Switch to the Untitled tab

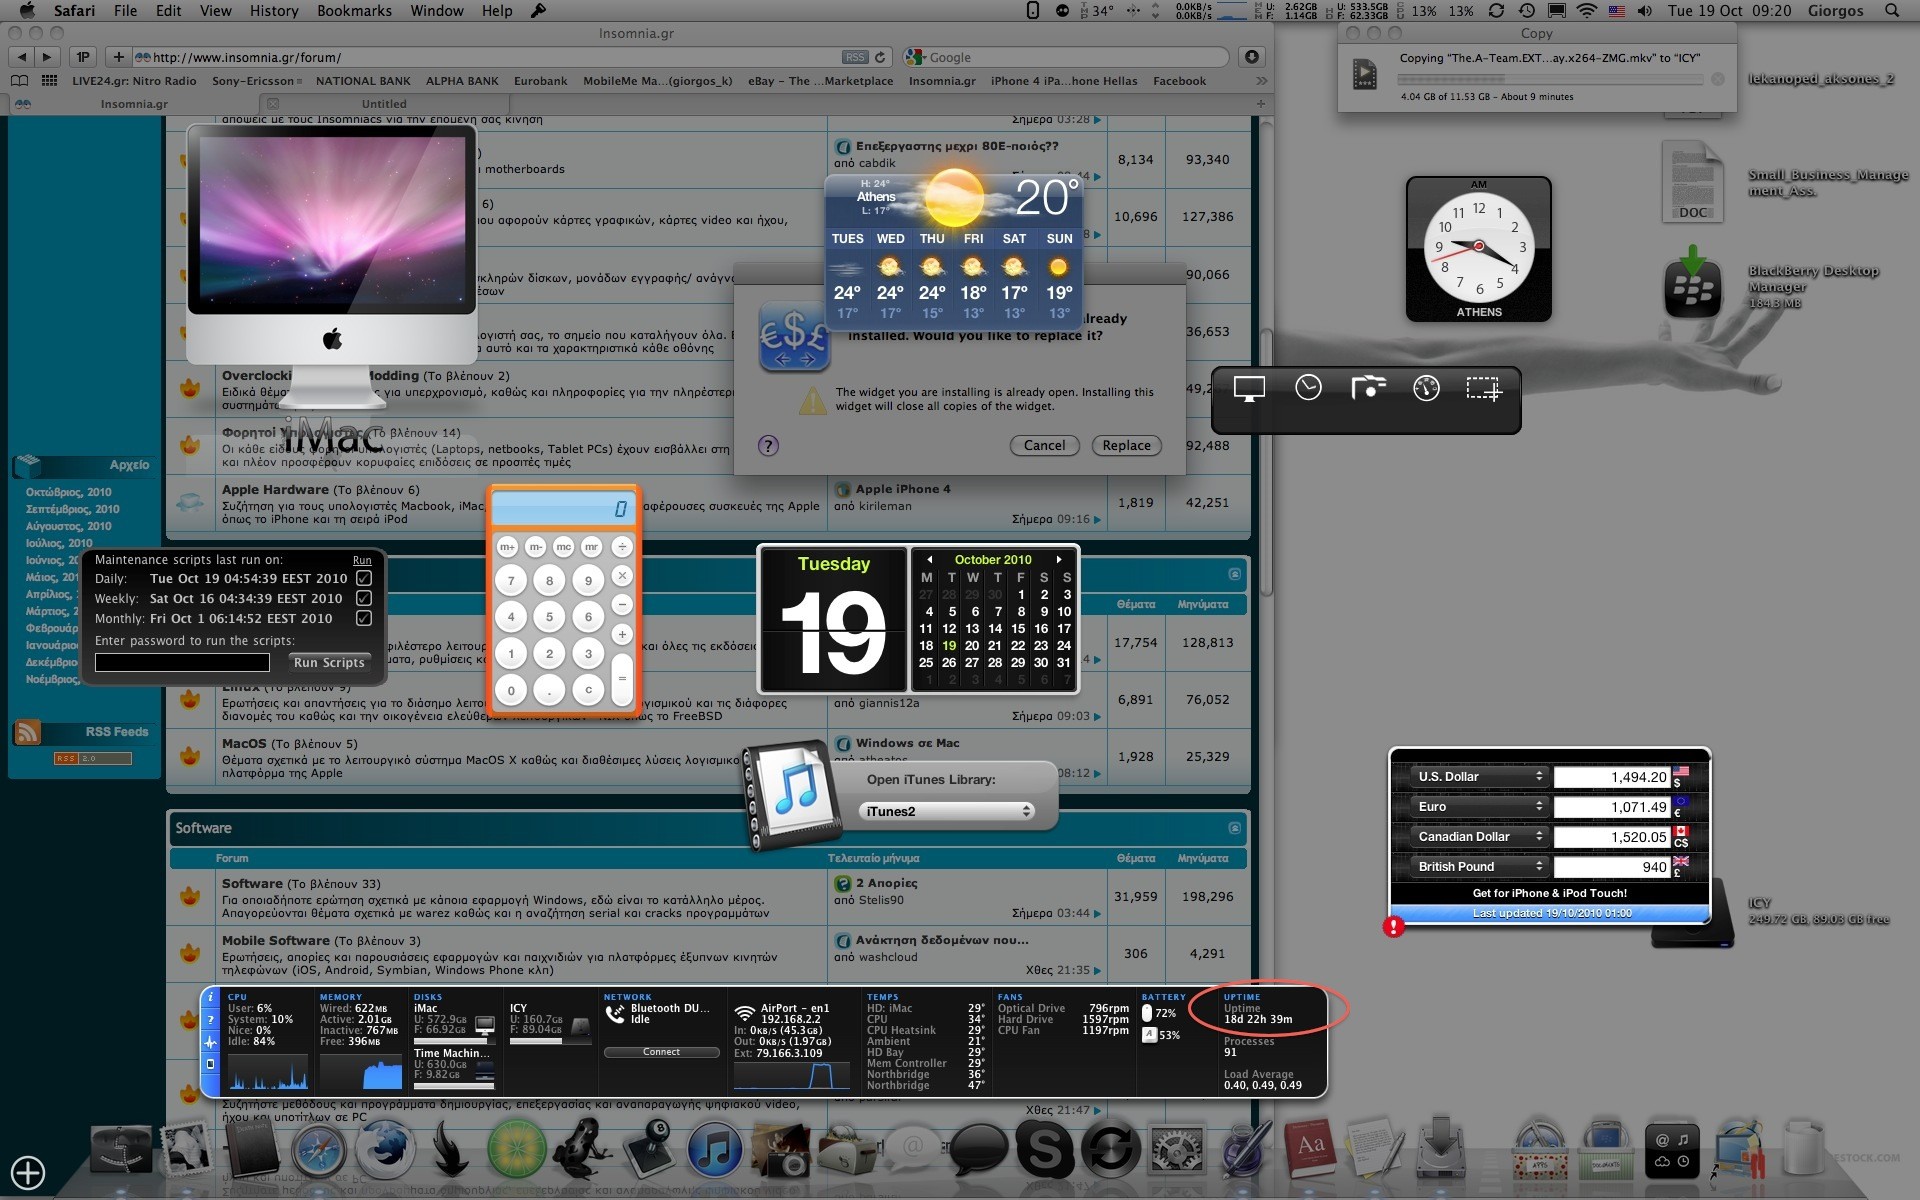pos(384,104)
